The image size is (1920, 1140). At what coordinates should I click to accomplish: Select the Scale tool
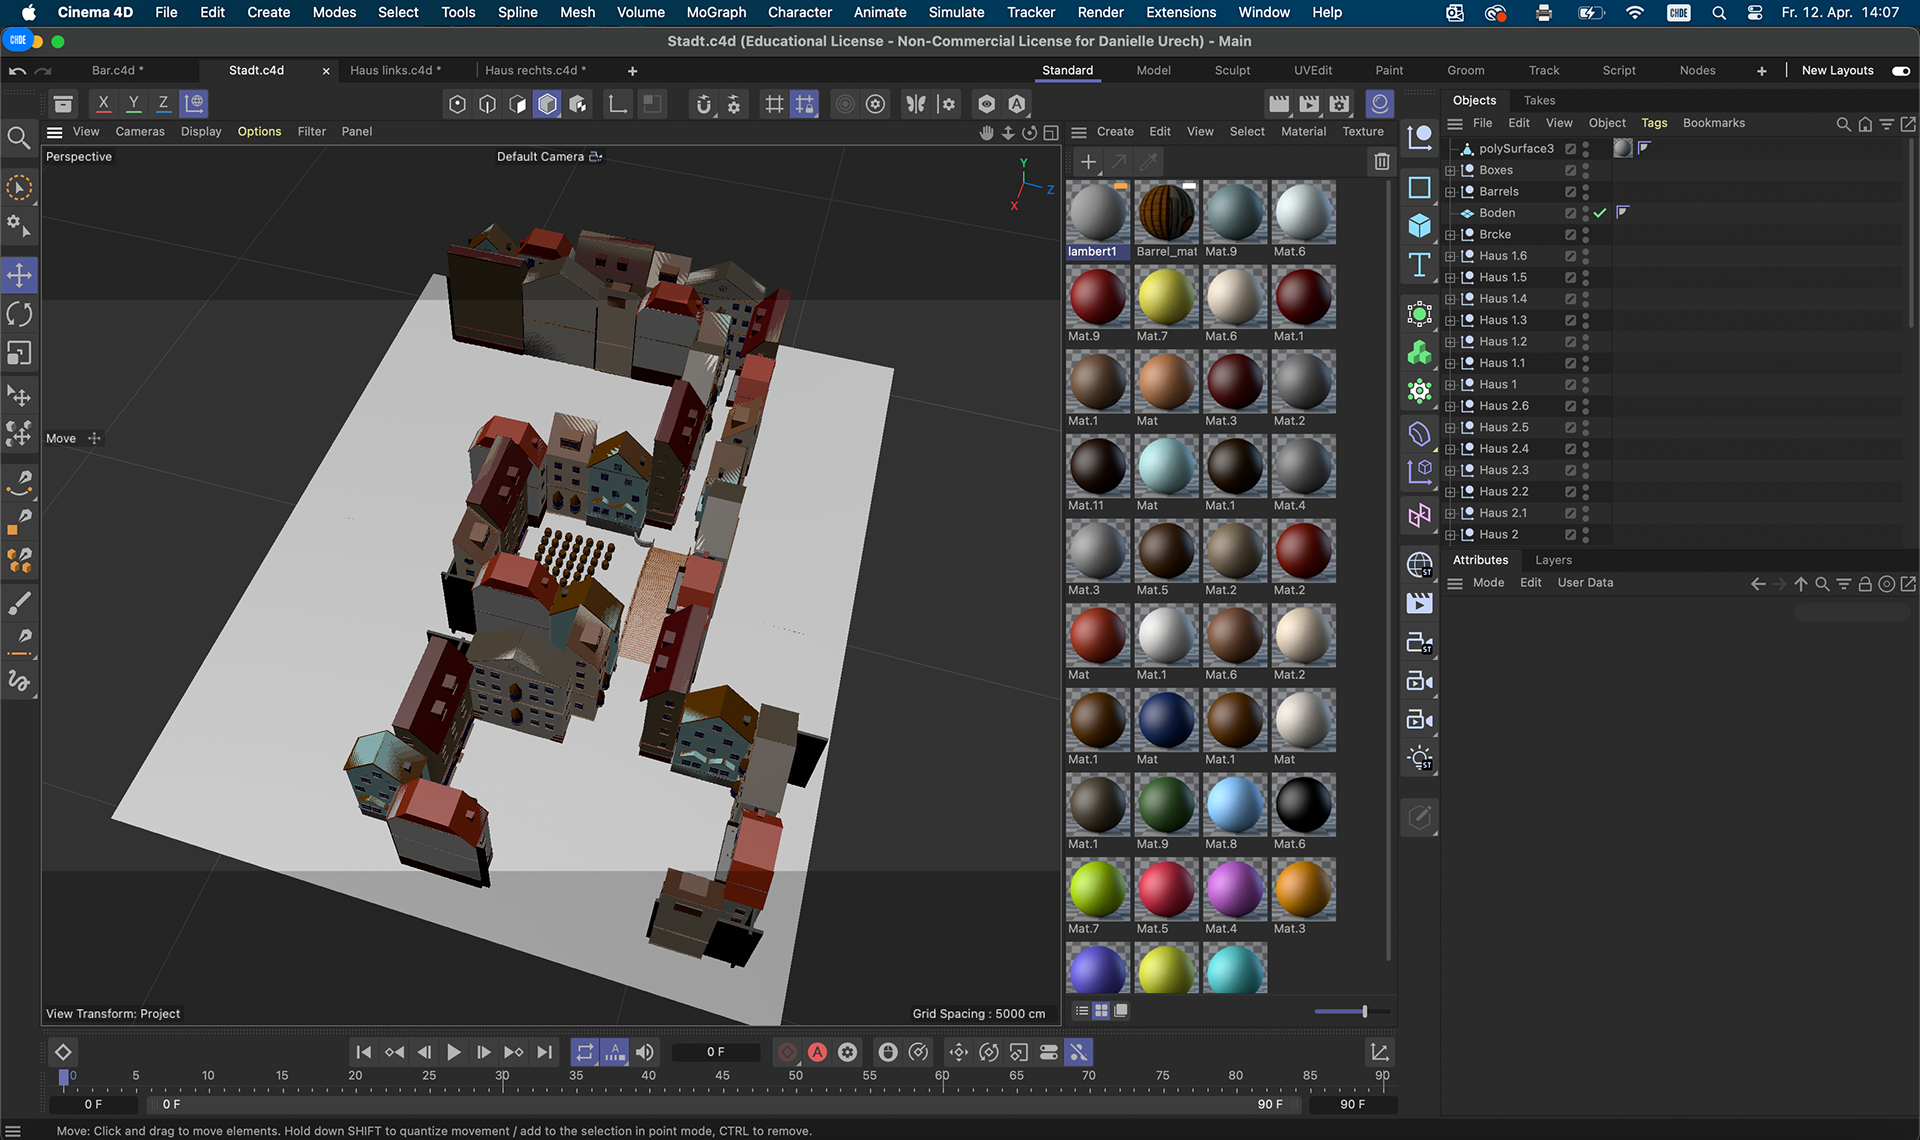coord(19,353)
